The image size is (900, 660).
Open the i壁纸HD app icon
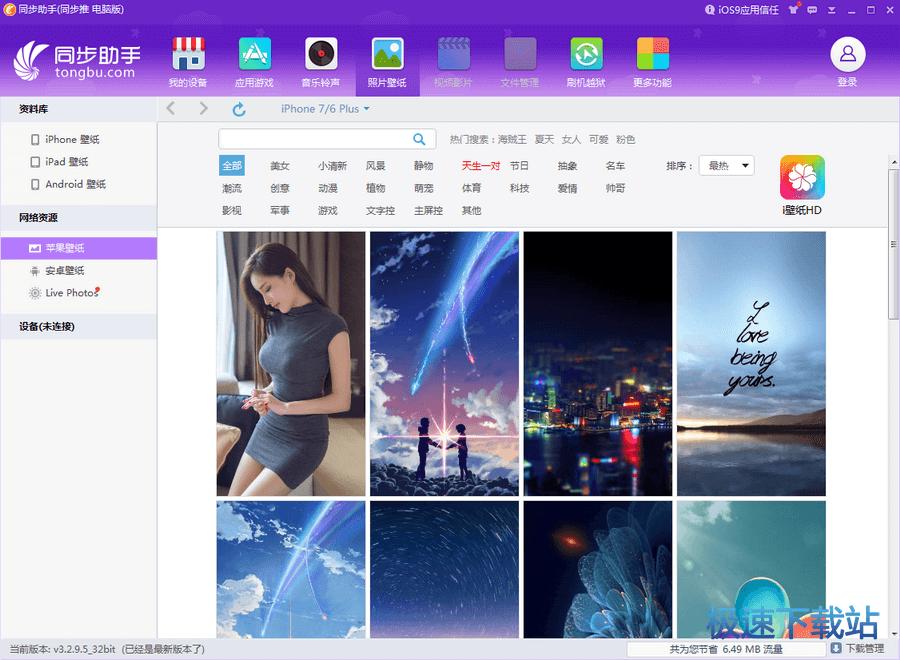coord(802,178)
